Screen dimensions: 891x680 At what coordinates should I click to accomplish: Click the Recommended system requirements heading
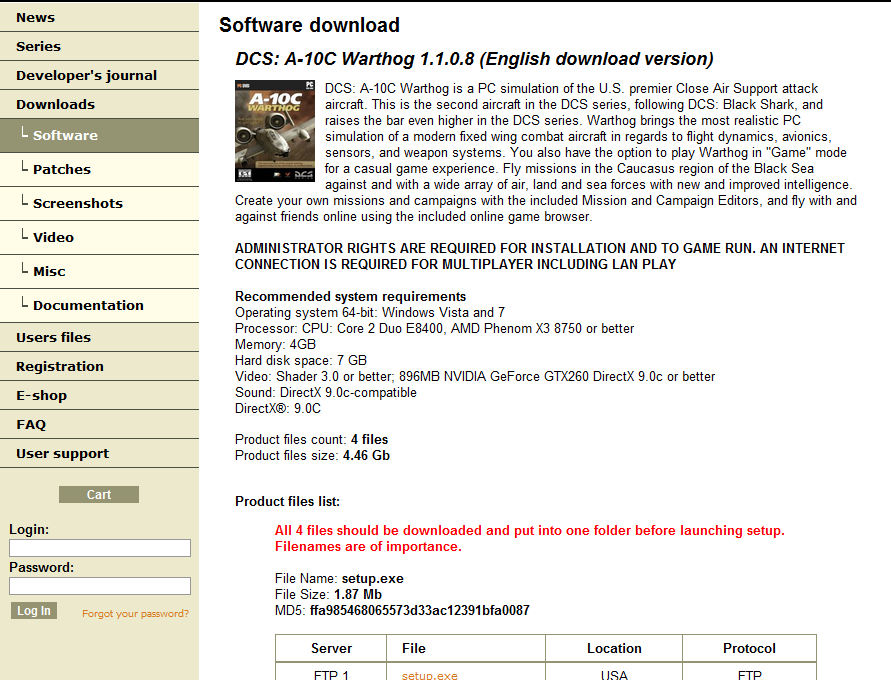(351, 297)
